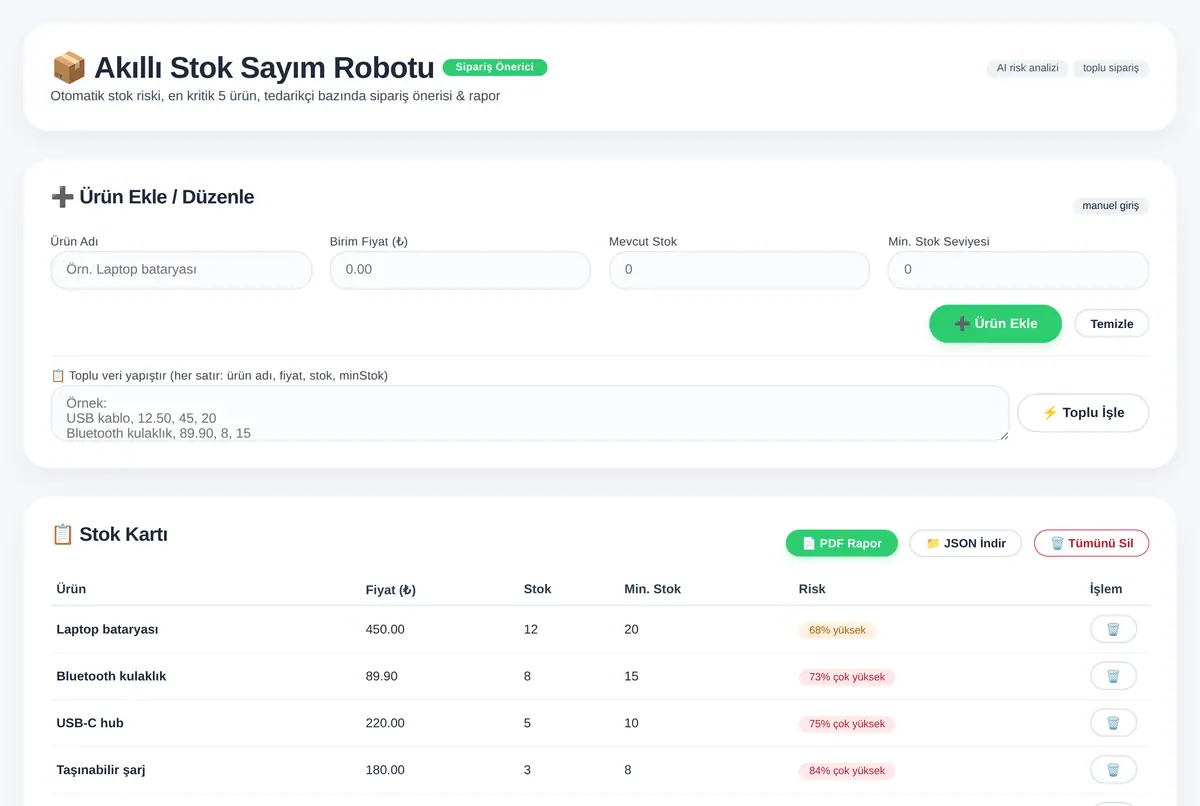Screen dimensions: 1200x806
Task: Select the Taşınabilir şarj product name
Action: [x=101, y=770]
